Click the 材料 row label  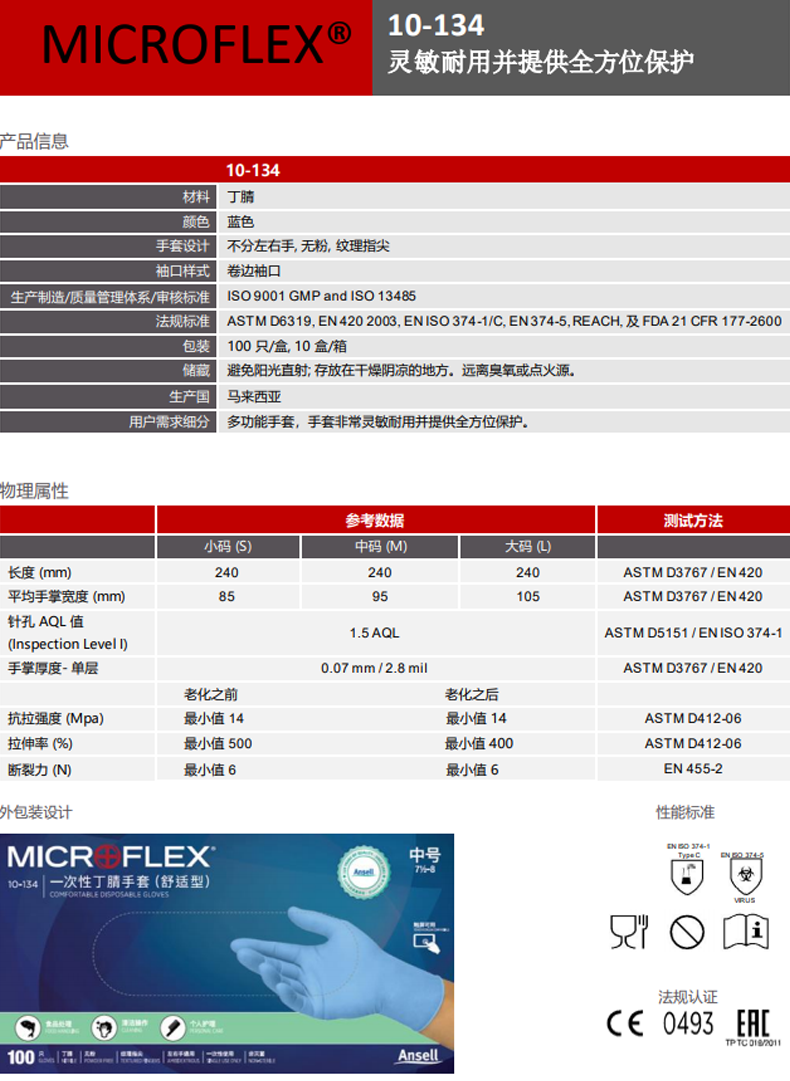(196, 197)
